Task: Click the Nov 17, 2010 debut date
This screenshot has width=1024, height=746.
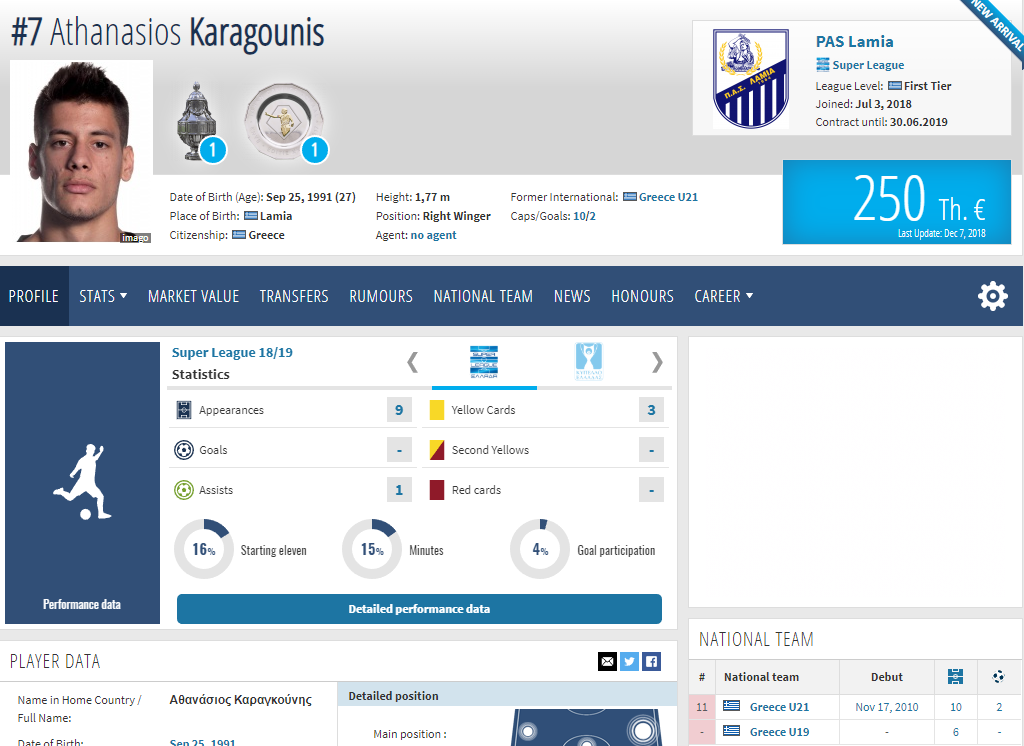Action: pos(886,707)
